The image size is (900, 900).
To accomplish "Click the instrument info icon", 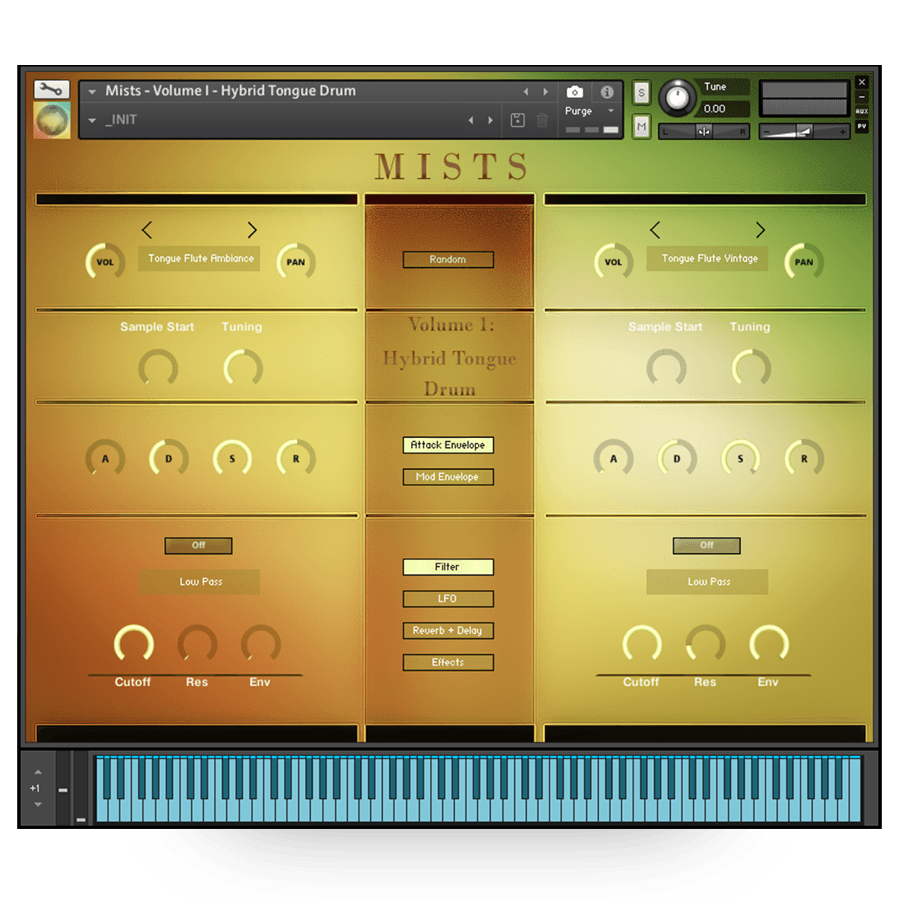I will tap(607, 92).
